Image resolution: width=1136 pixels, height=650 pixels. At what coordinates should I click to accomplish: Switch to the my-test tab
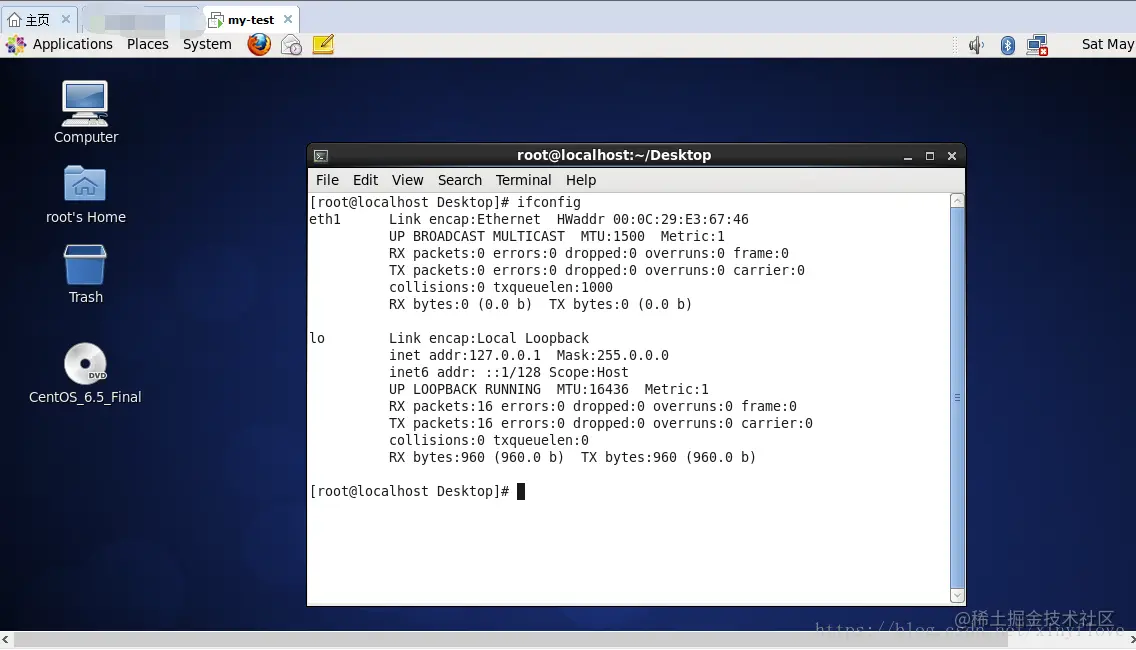[251, 20]
